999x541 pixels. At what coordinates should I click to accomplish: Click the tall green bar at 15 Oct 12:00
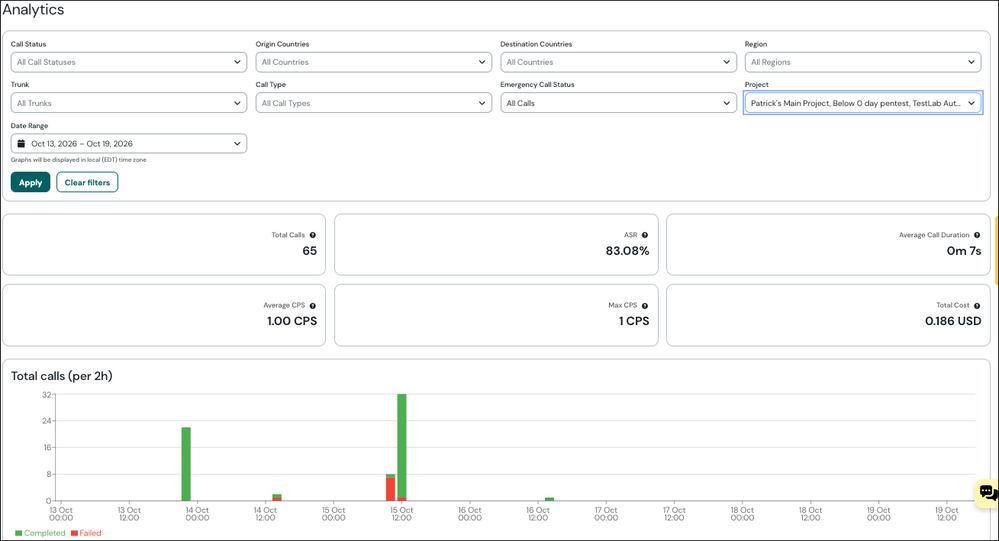tap(401, 446)
